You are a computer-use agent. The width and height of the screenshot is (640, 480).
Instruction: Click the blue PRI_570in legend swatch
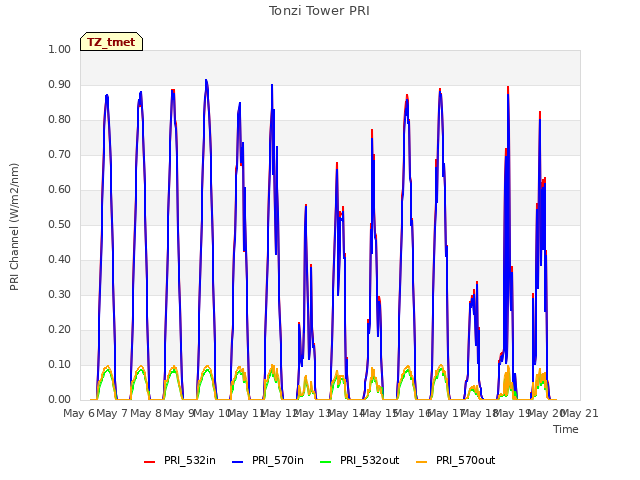(x=238, y=462)
